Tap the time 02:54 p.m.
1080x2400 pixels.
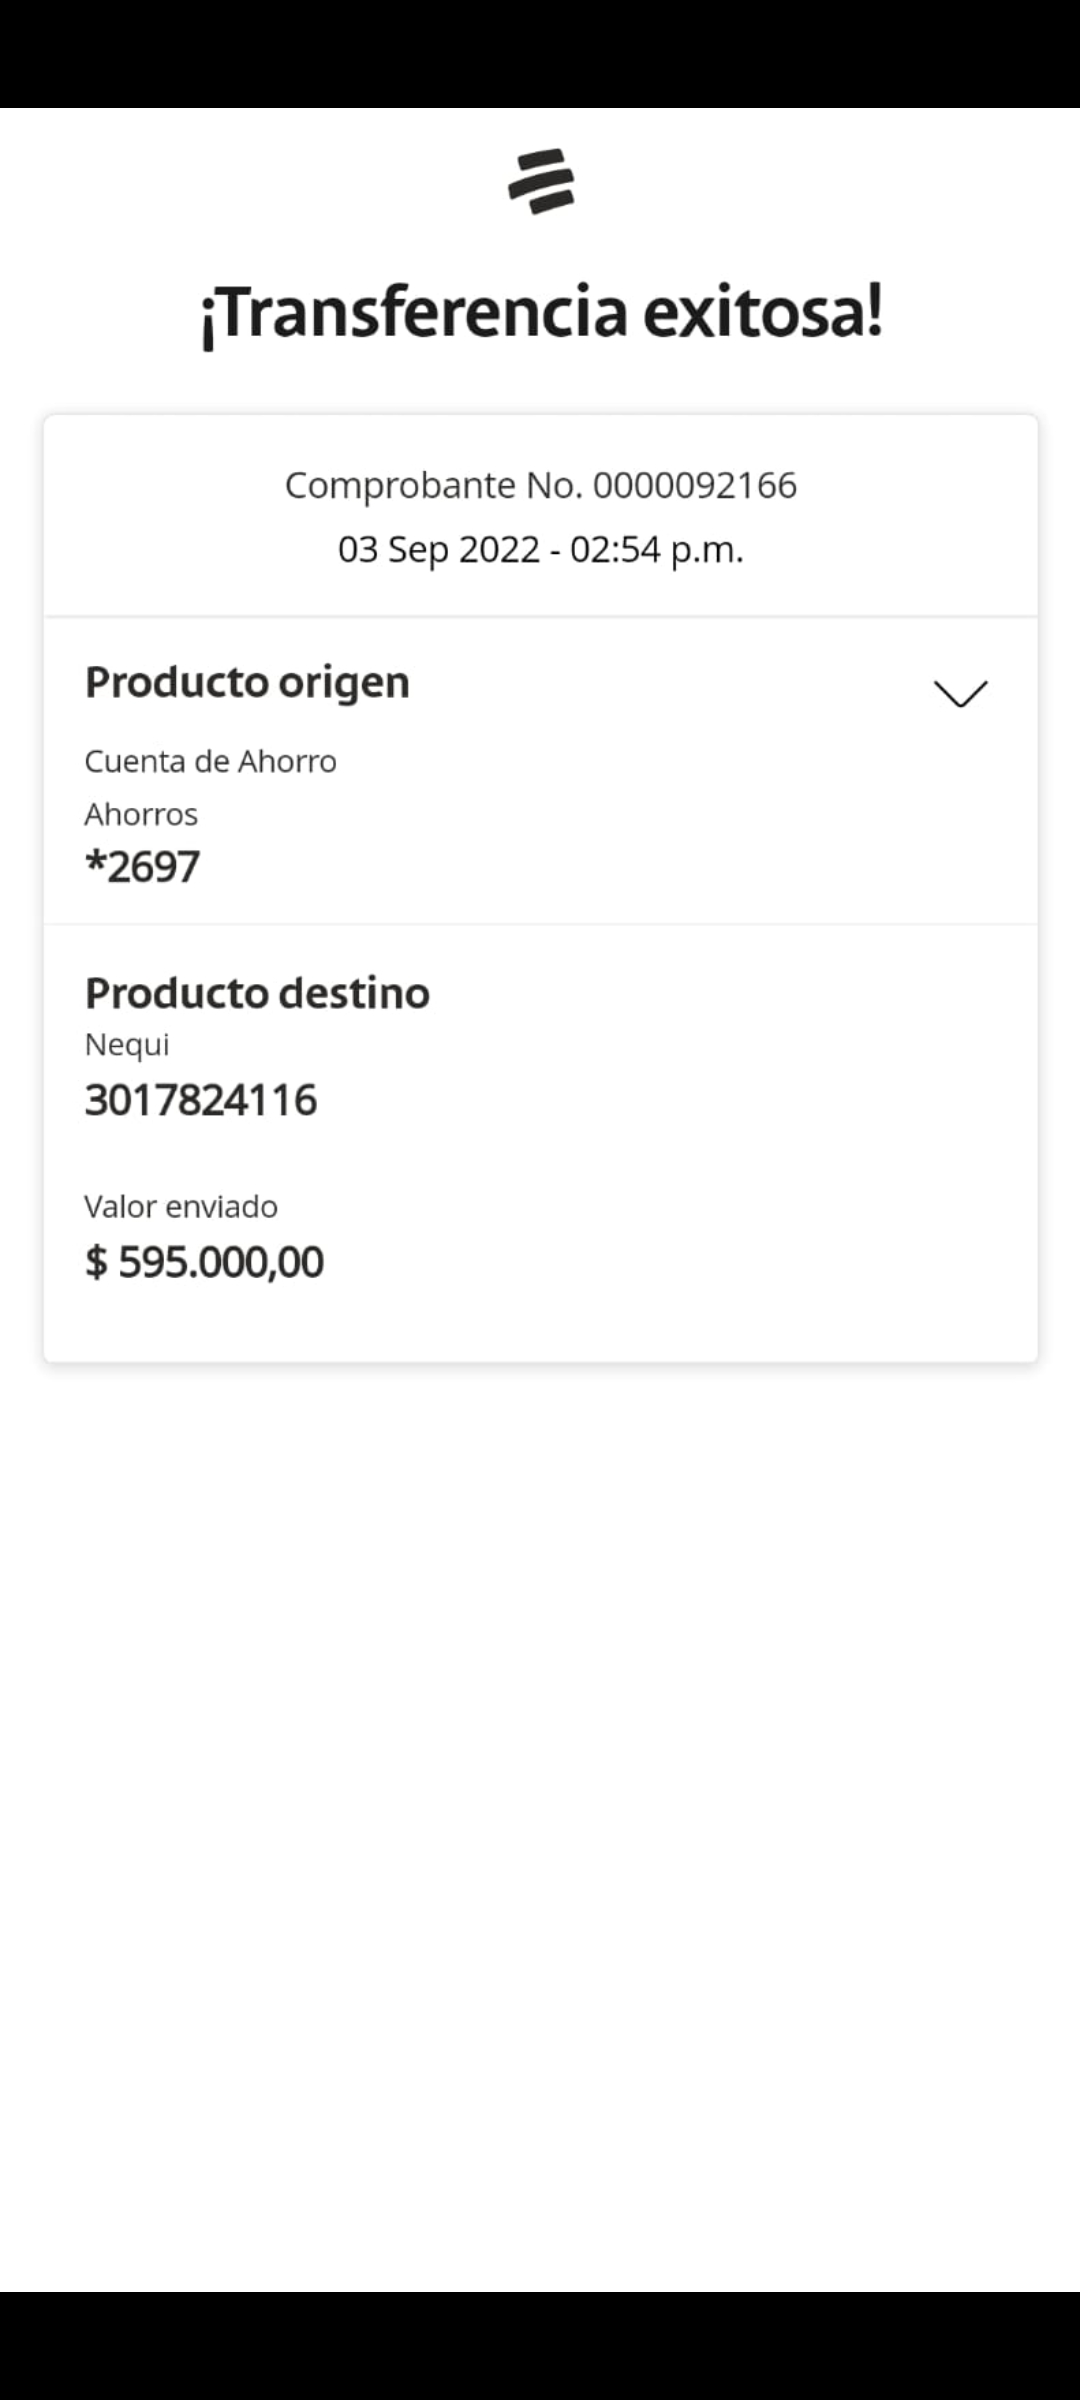tap(657, 550)
